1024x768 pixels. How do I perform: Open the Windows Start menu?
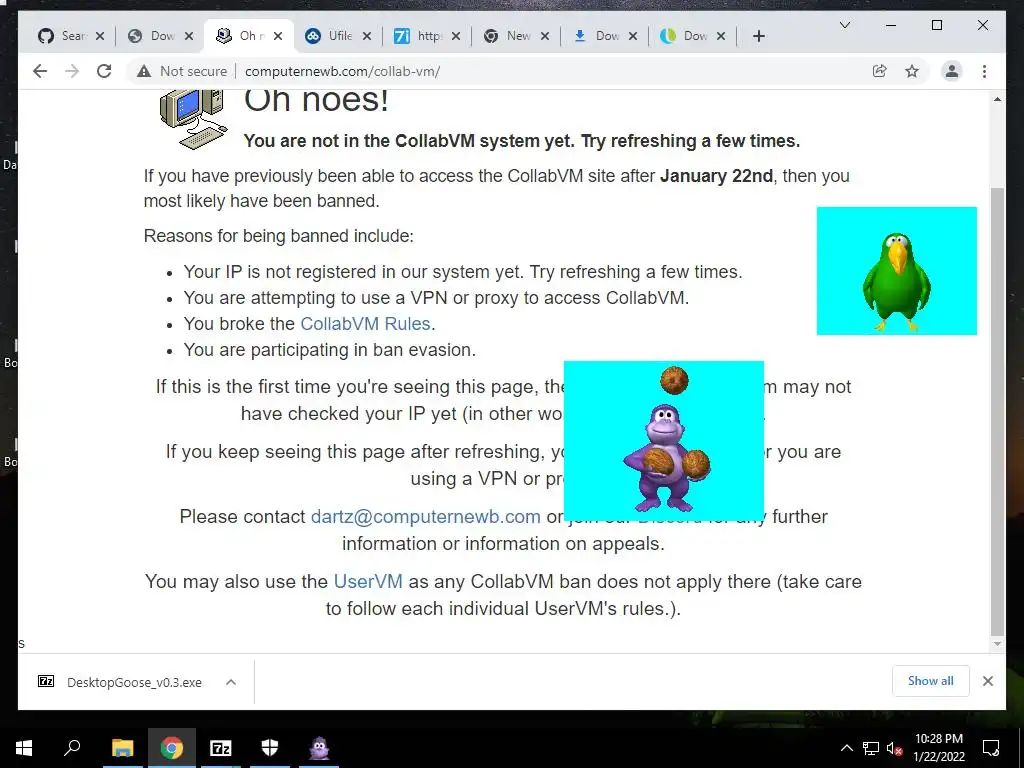point(24,748)
